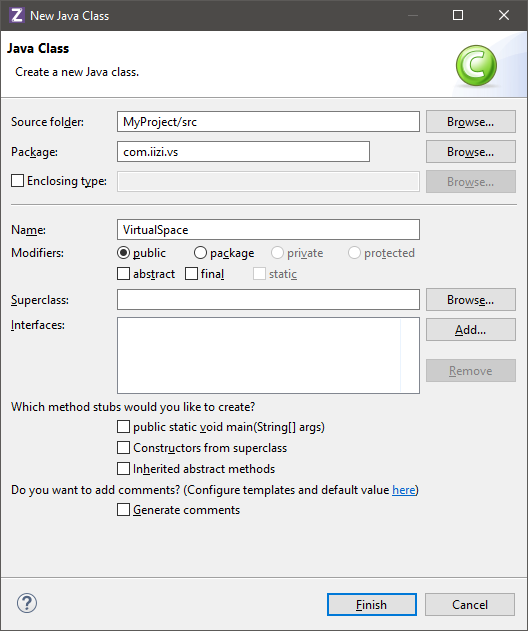
Task: Enable public static void main stub
Action: tap(124, 427)
